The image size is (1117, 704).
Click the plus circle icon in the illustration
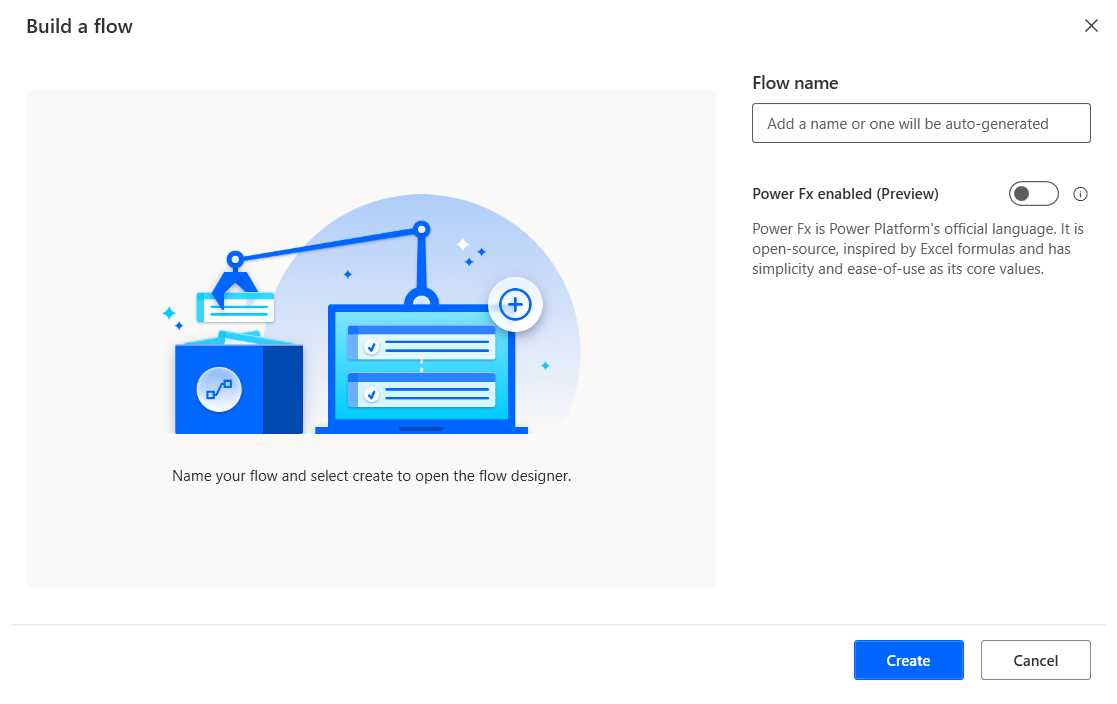514,304
